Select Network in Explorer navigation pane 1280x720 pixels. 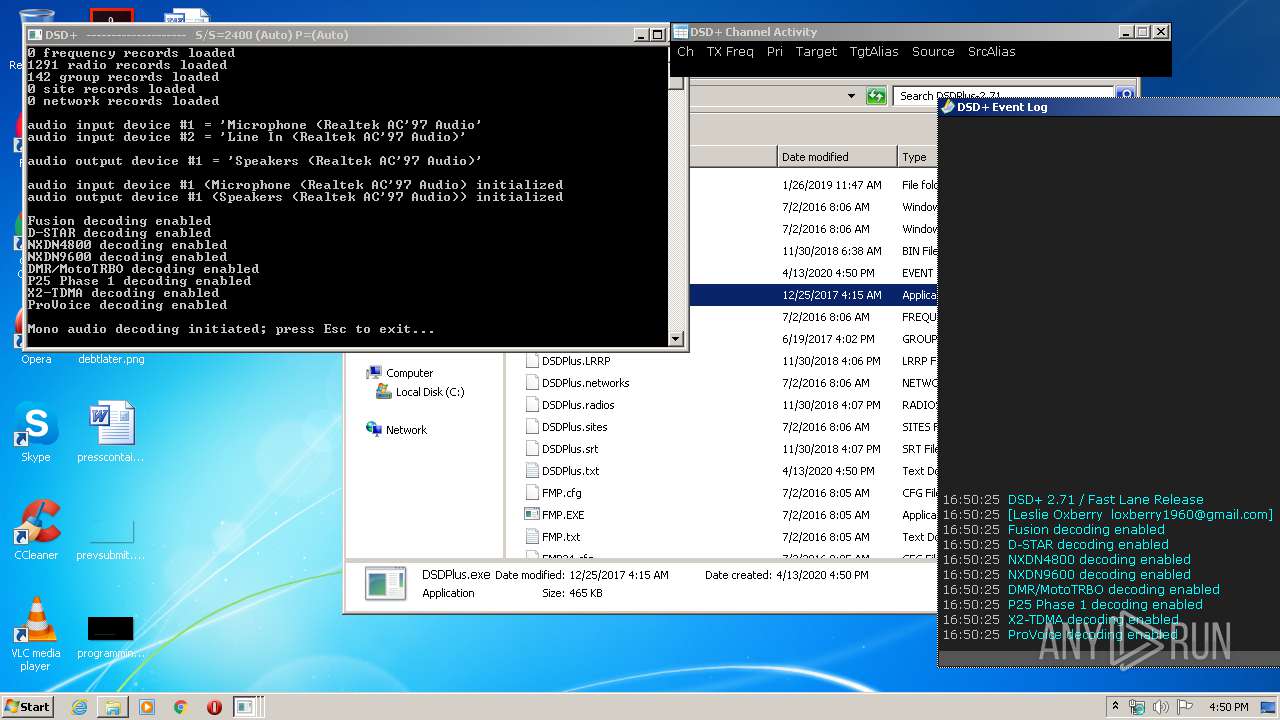point(406,430)
